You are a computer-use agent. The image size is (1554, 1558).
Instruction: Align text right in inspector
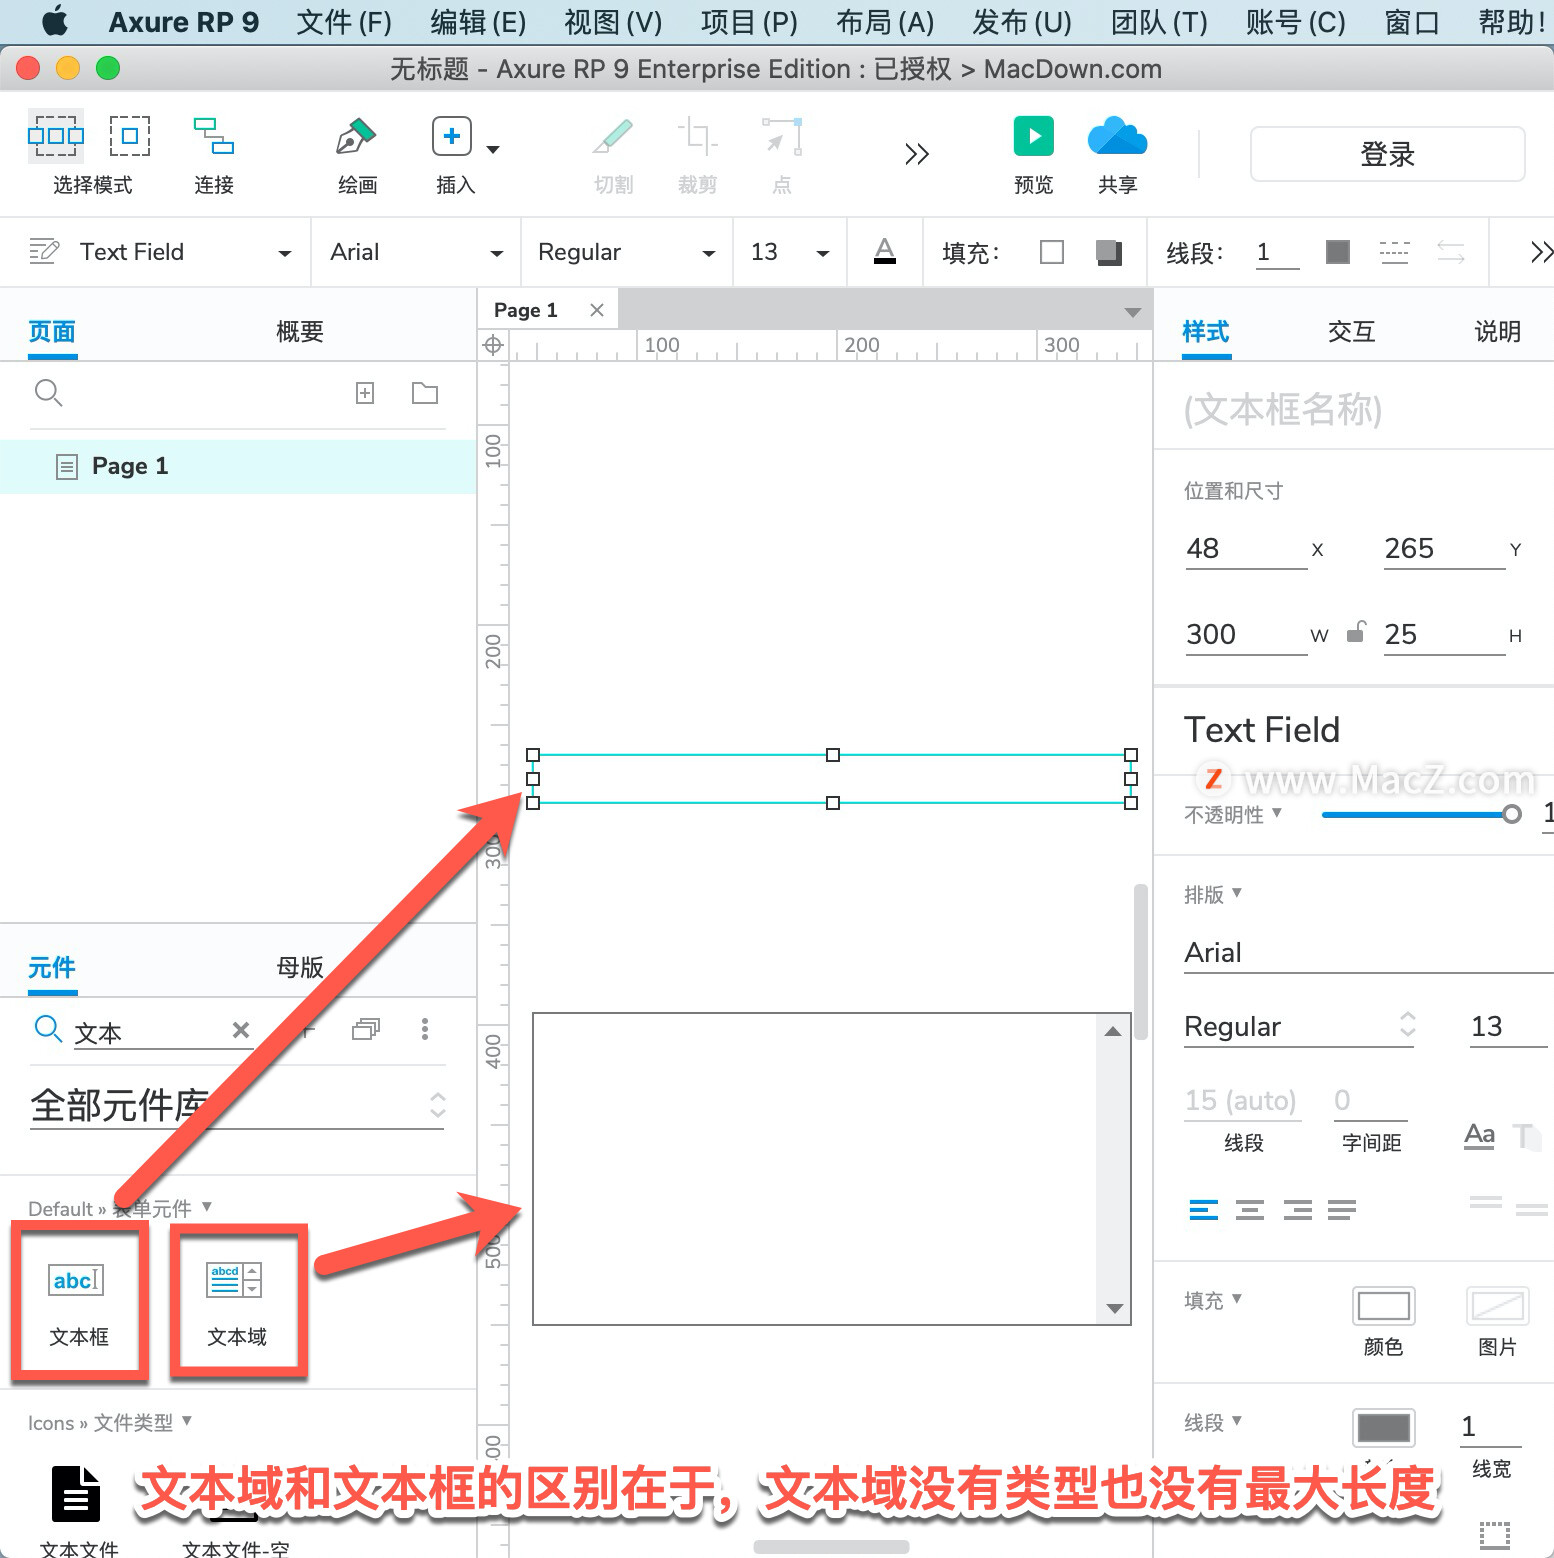pos(1297,1210)
